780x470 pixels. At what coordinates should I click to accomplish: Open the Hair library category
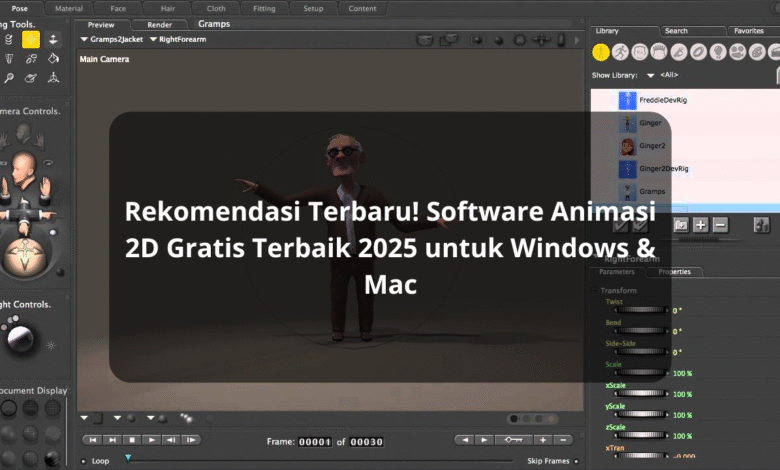pos(659,52)
